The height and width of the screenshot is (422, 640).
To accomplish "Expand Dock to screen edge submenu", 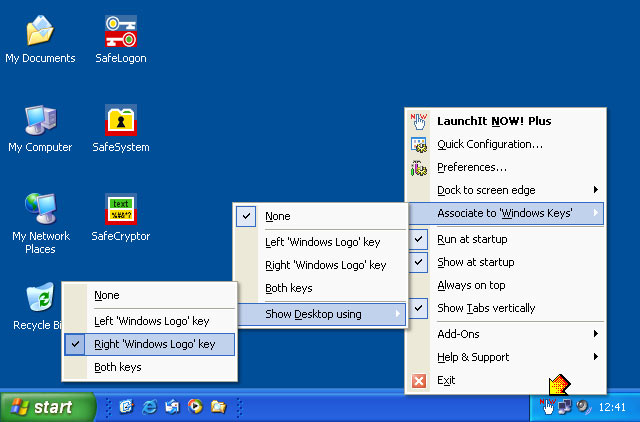I will [x=505, y=190].
